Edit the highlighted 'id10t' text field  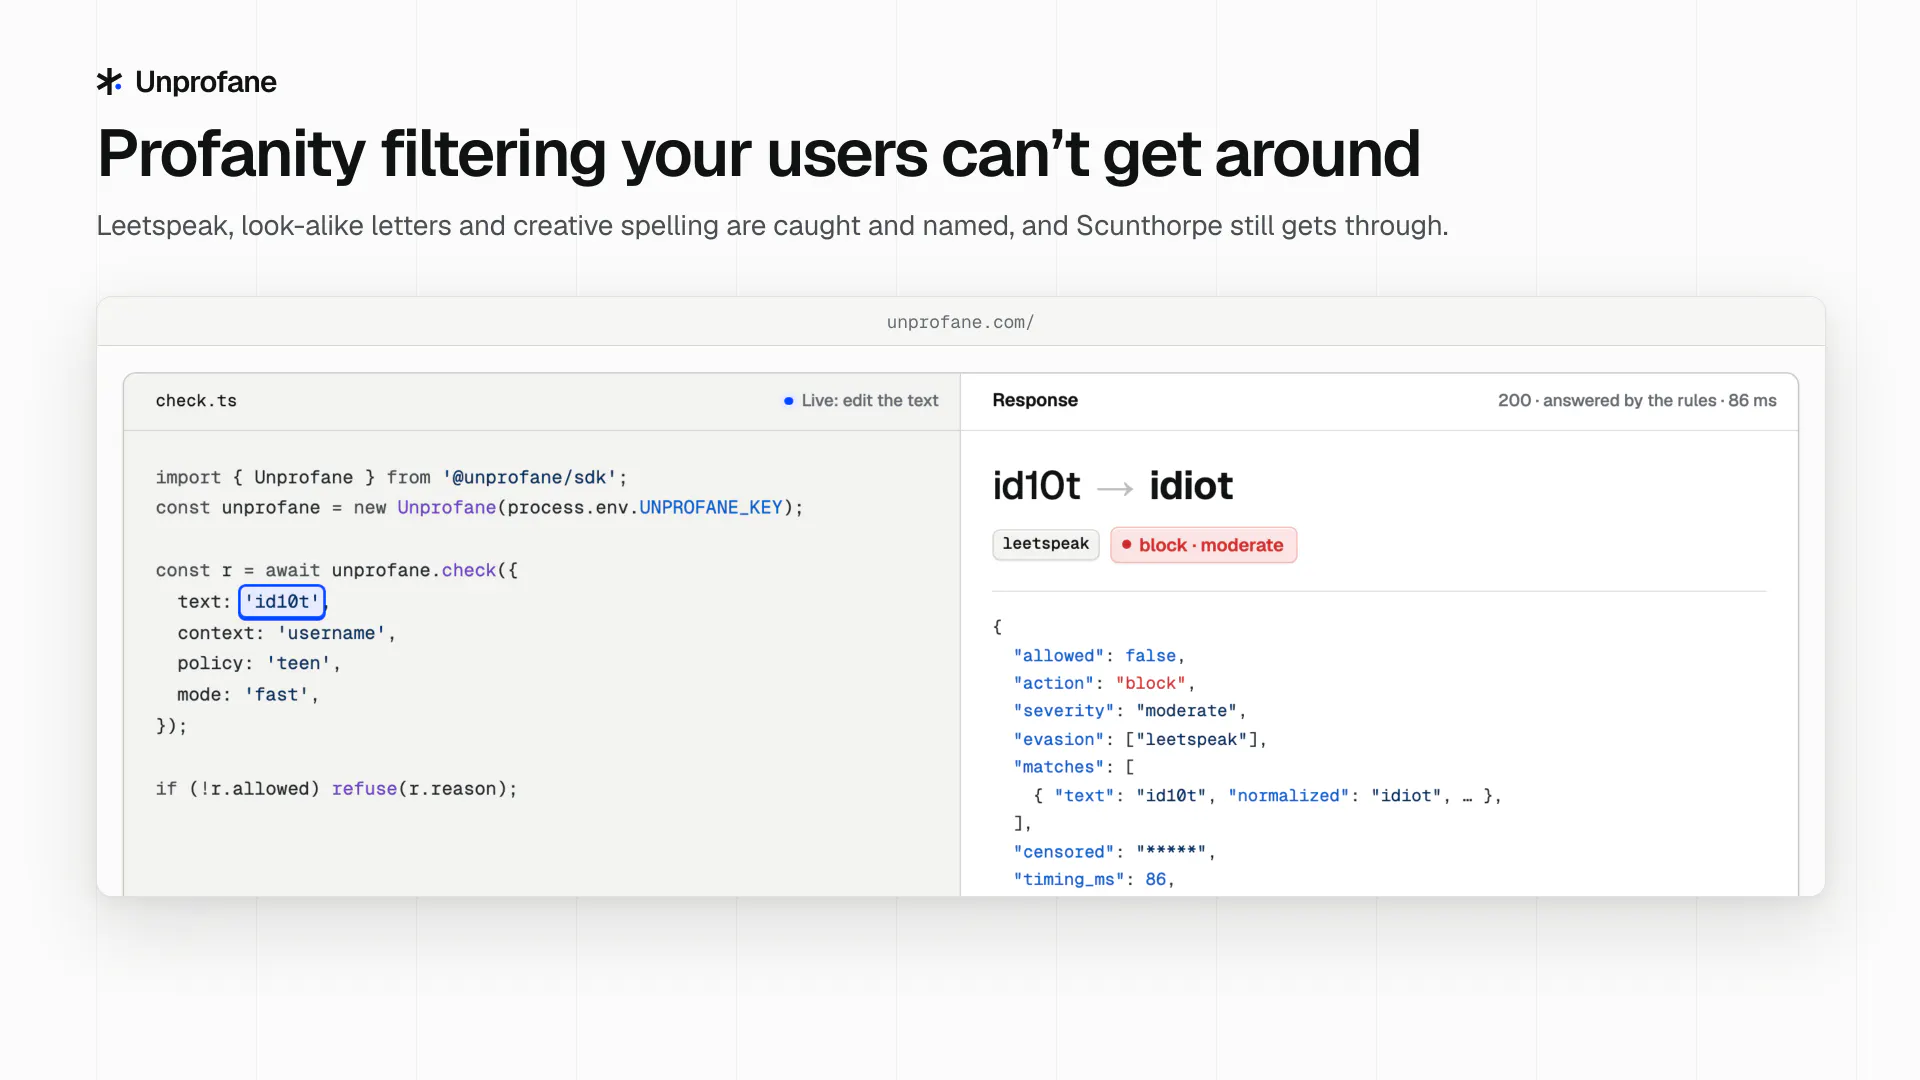pyautogui.click(x=282, y=602)
